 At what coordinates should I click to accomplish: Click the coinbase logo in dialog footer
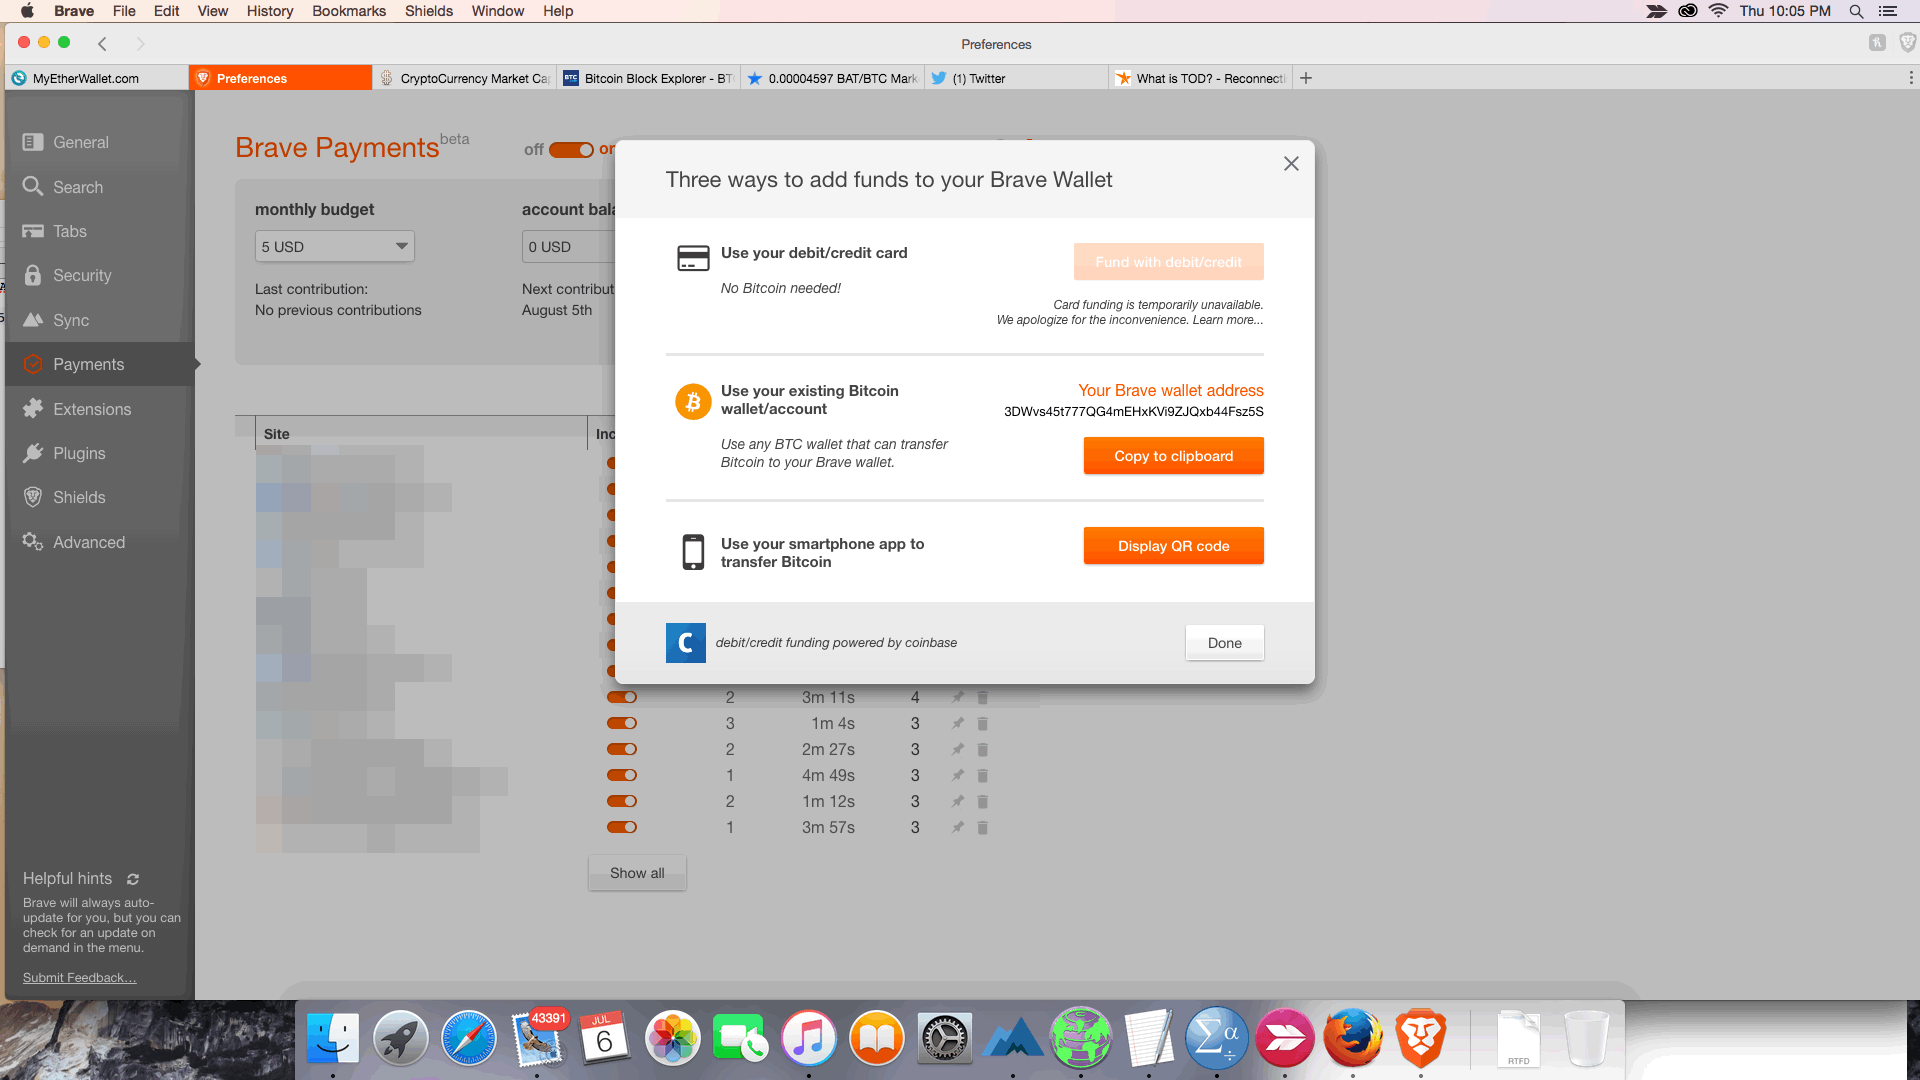click(x=686, y=643)
